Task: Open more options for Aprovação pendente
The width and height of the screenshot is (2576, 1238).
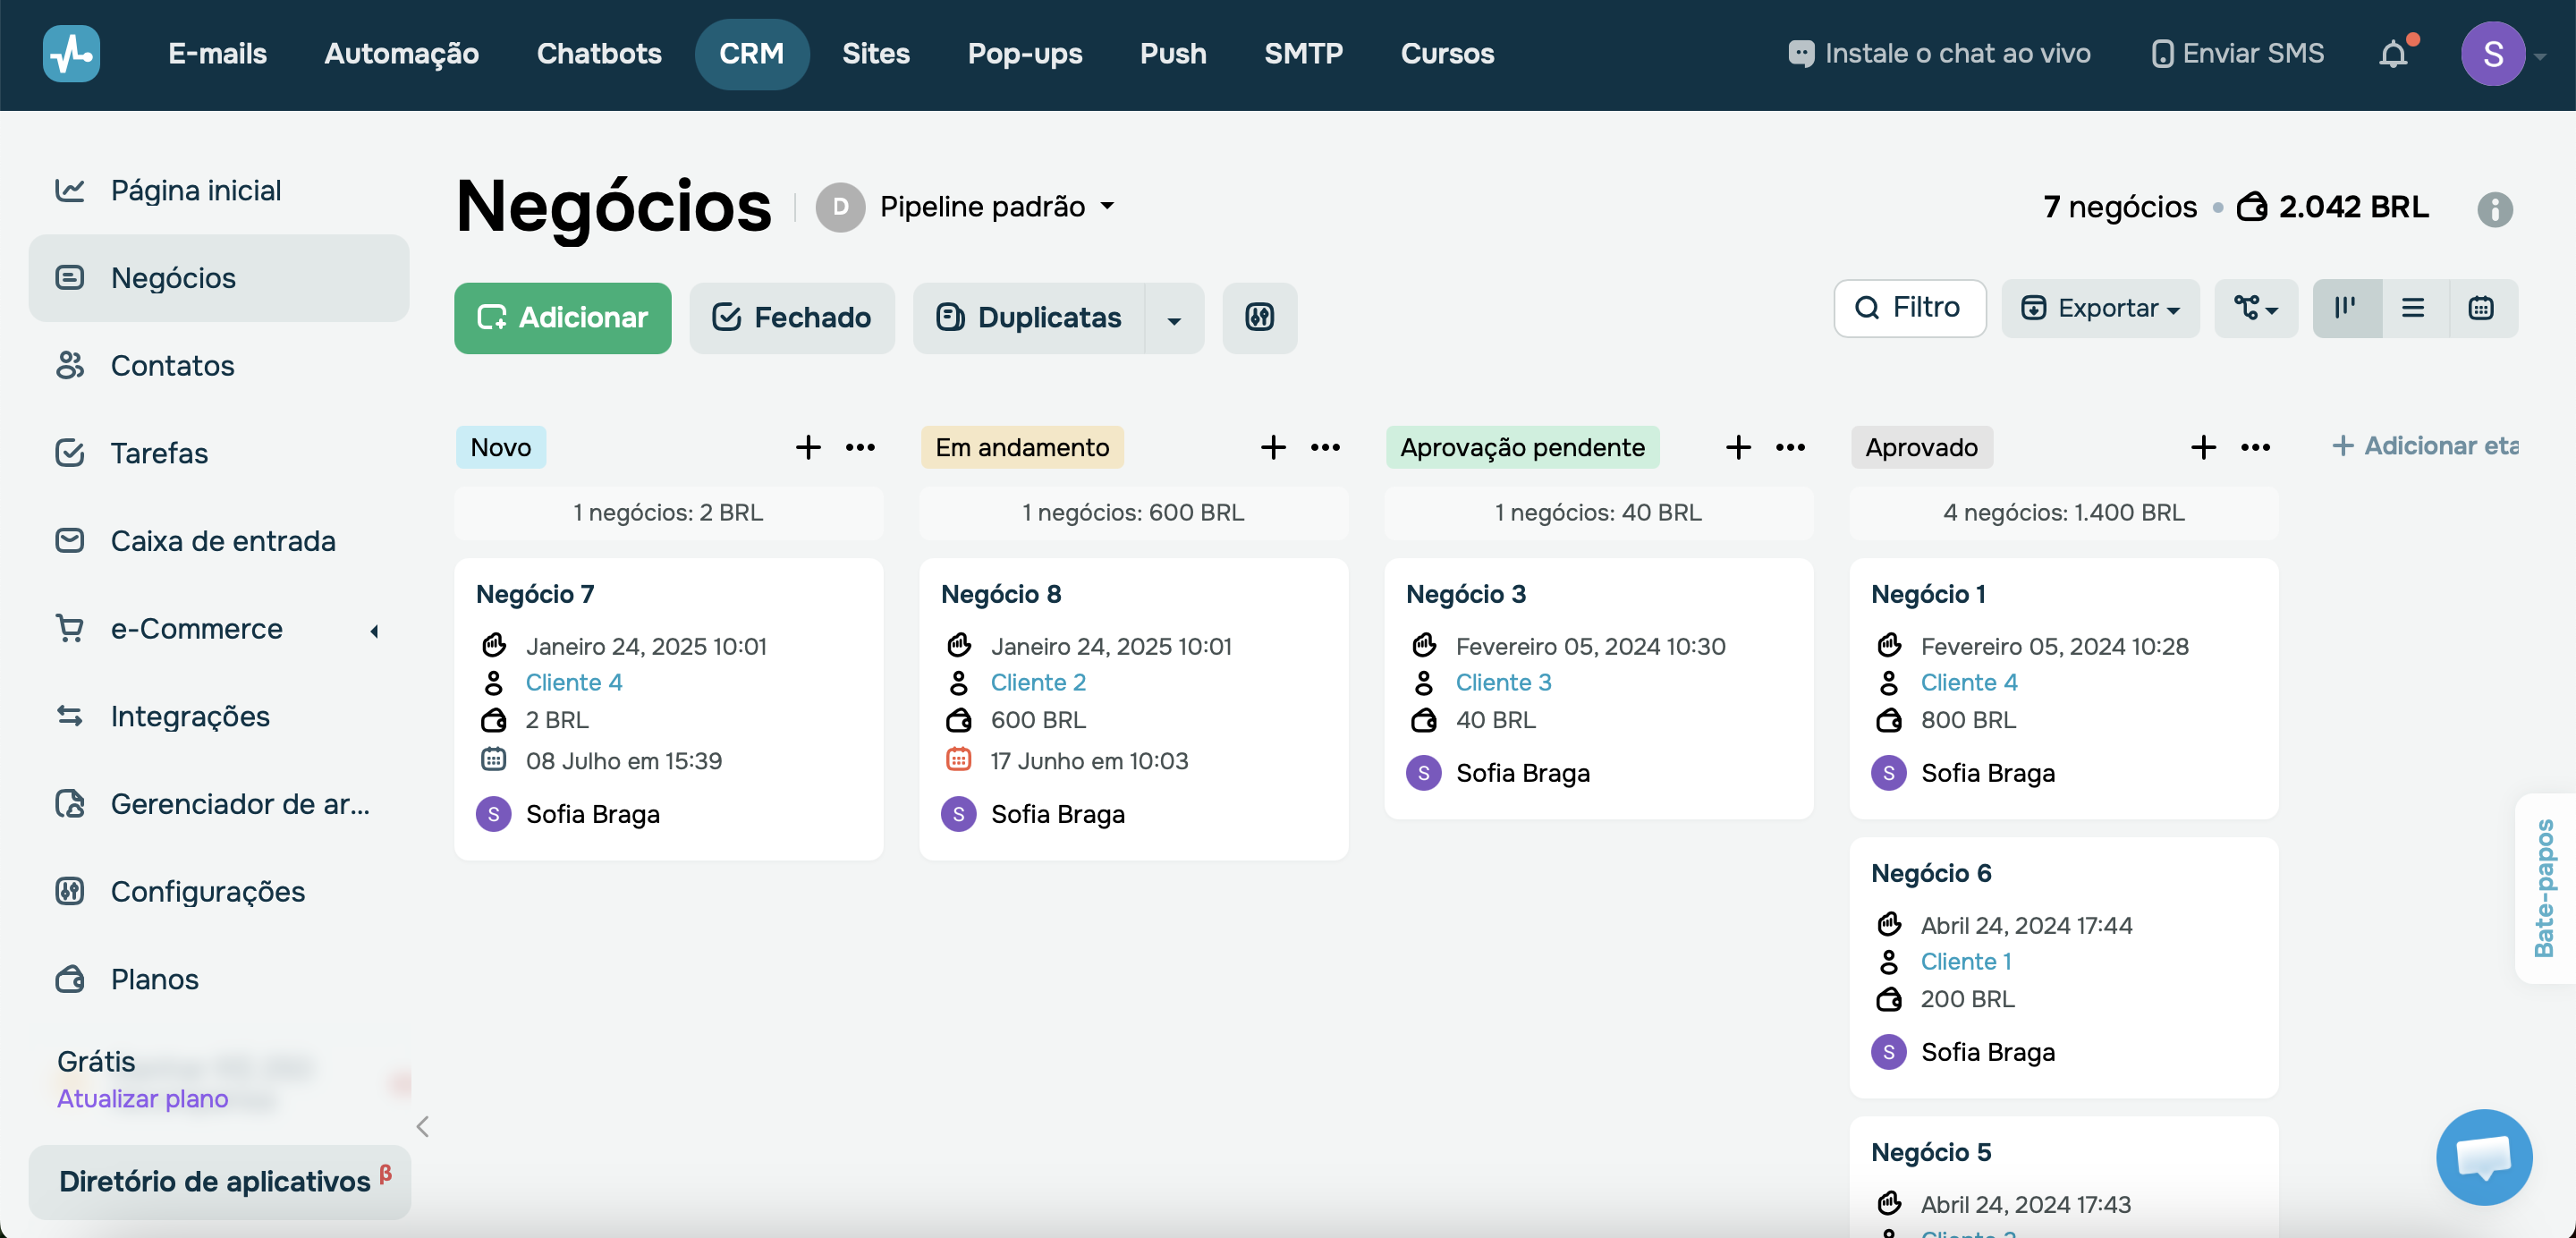Action: coord(1790,447)
